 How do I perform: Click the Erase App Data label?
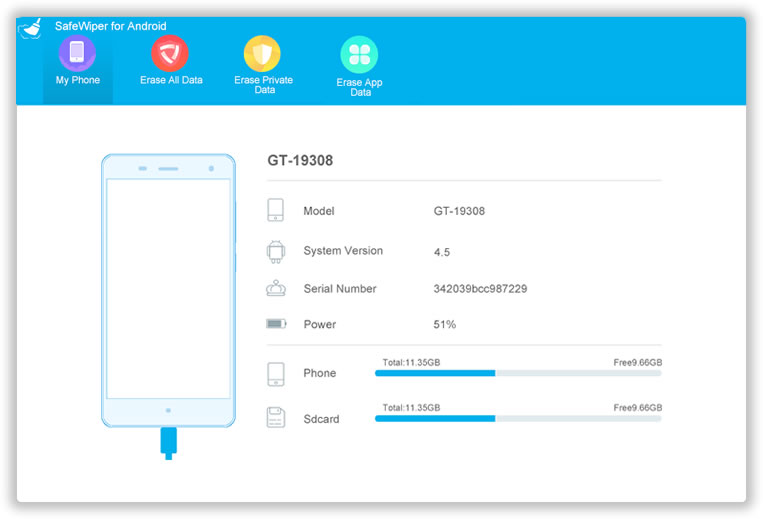(x=359, y=87)
